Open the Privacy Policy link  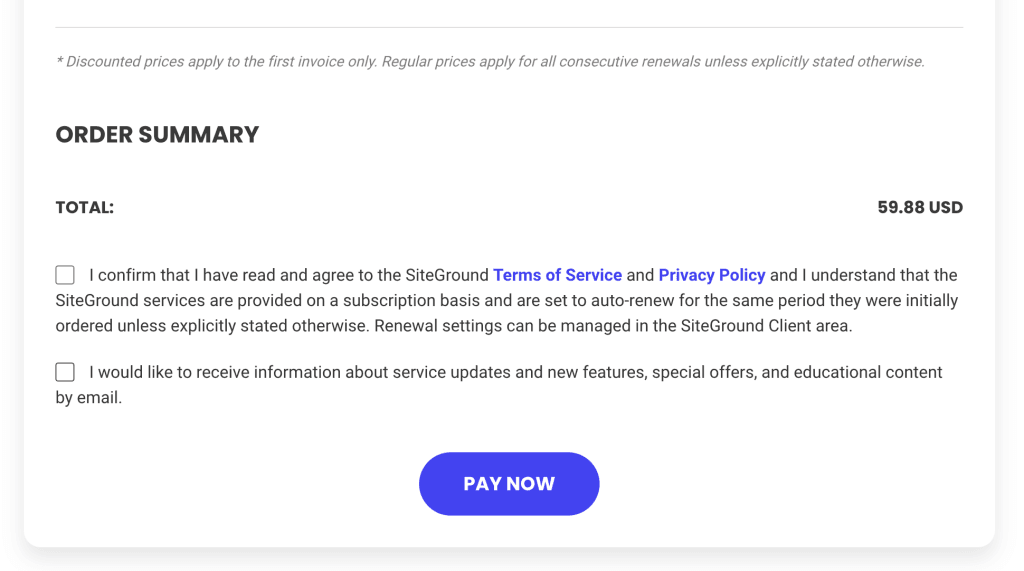pyautogui.click(x=712, y=275)
